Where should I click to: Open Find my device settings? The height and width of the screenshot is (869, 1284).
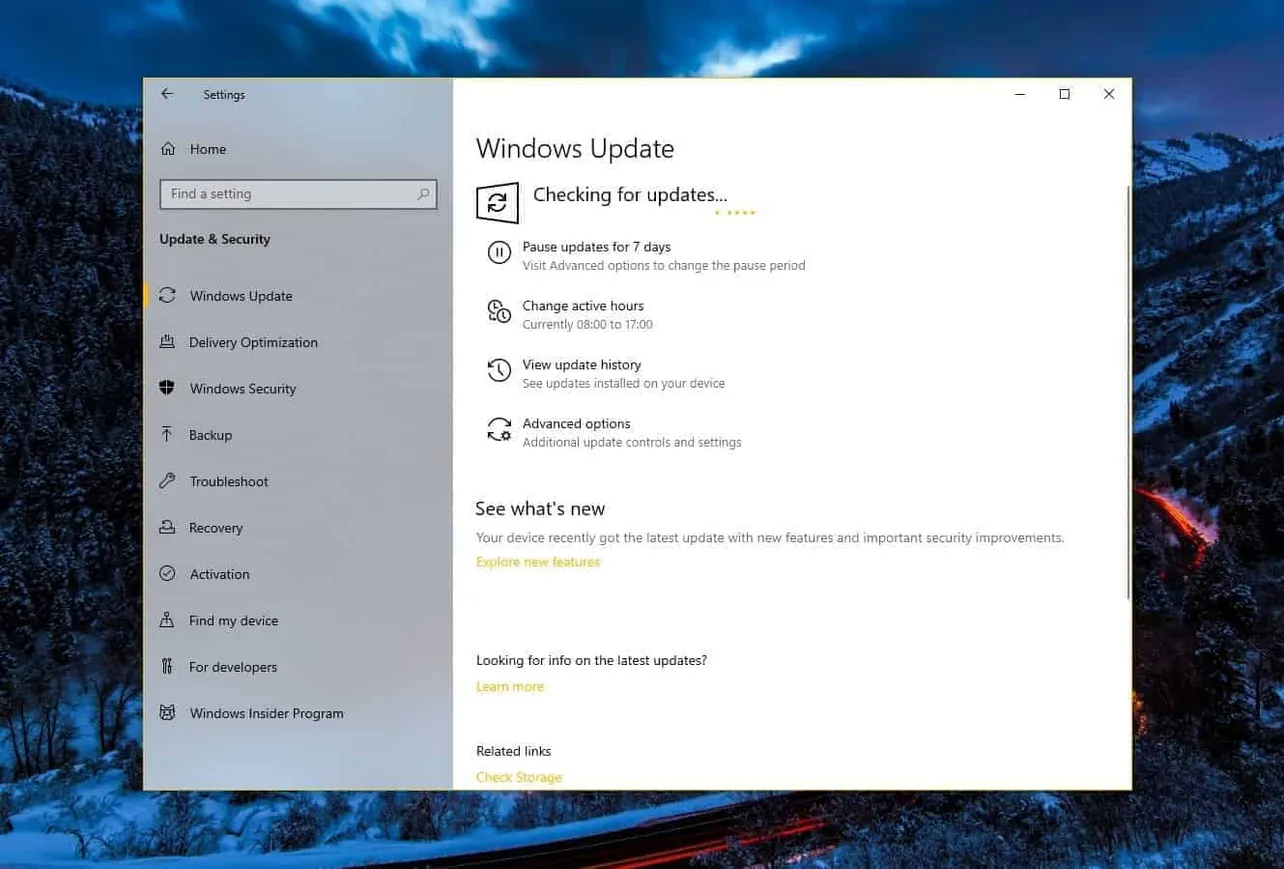click(232, 620)
